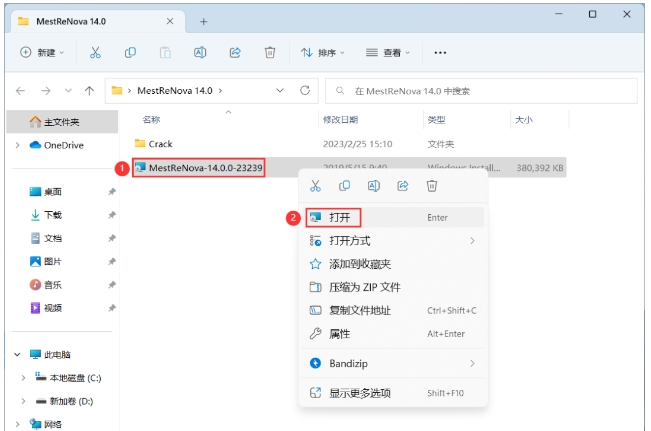
Task: Click the Copy icon in the toolbar
Action: tap(130, 53)
